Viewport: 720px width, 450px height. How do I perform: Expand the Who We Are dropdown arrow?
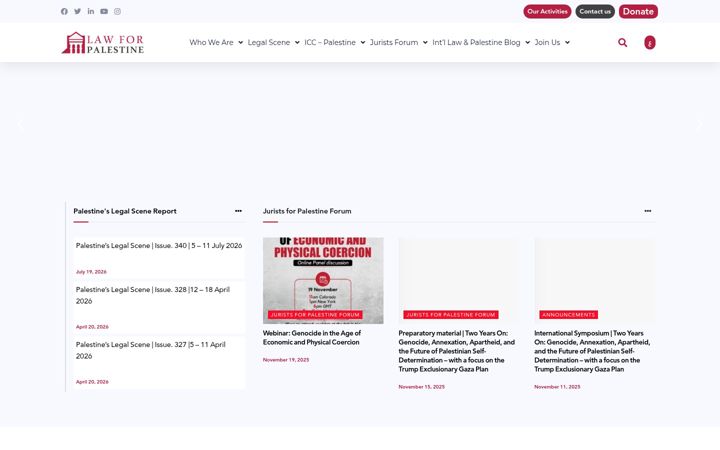240,42
